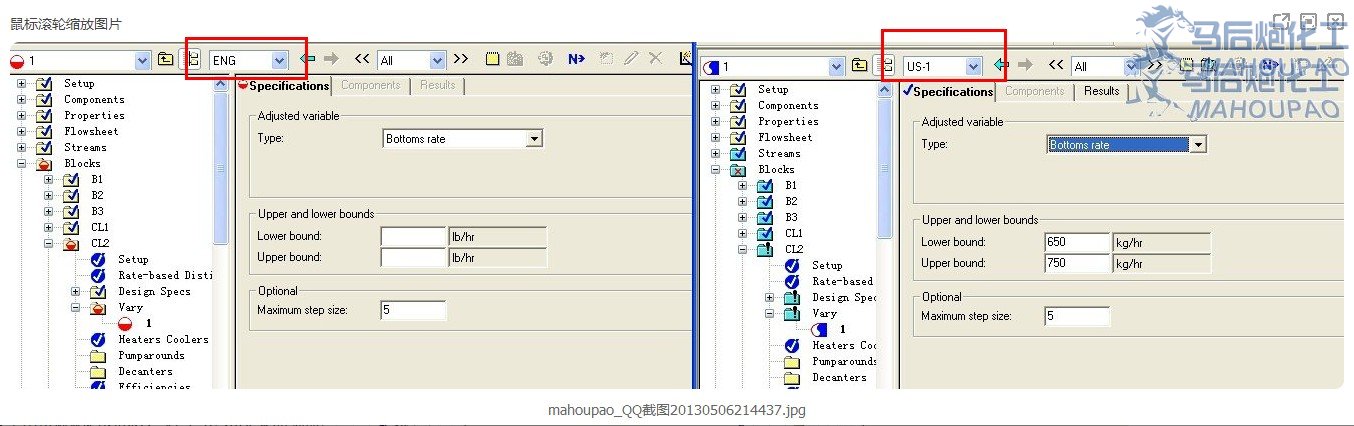This screenshot has height=426, width=1354.
Task: Select Vary item 1 in right tree
Action: pyautogui.click(x=842, y=330)
